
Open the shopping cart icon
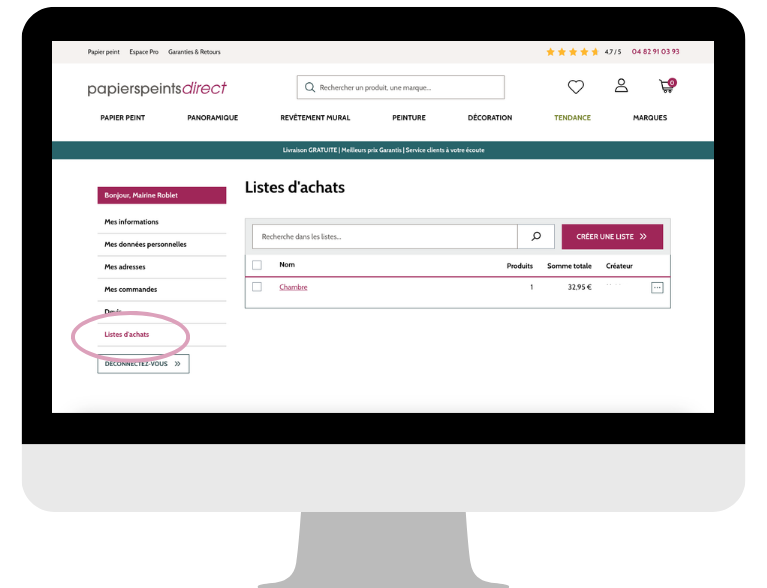point(666,87)
